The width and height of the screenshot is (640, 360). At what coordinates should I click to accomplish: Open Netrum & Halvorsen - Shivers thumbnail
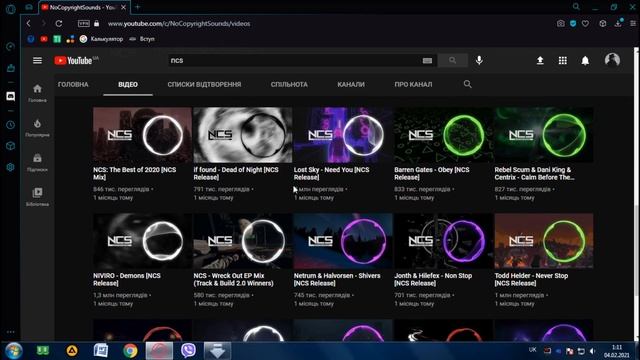tap(343, 241)
